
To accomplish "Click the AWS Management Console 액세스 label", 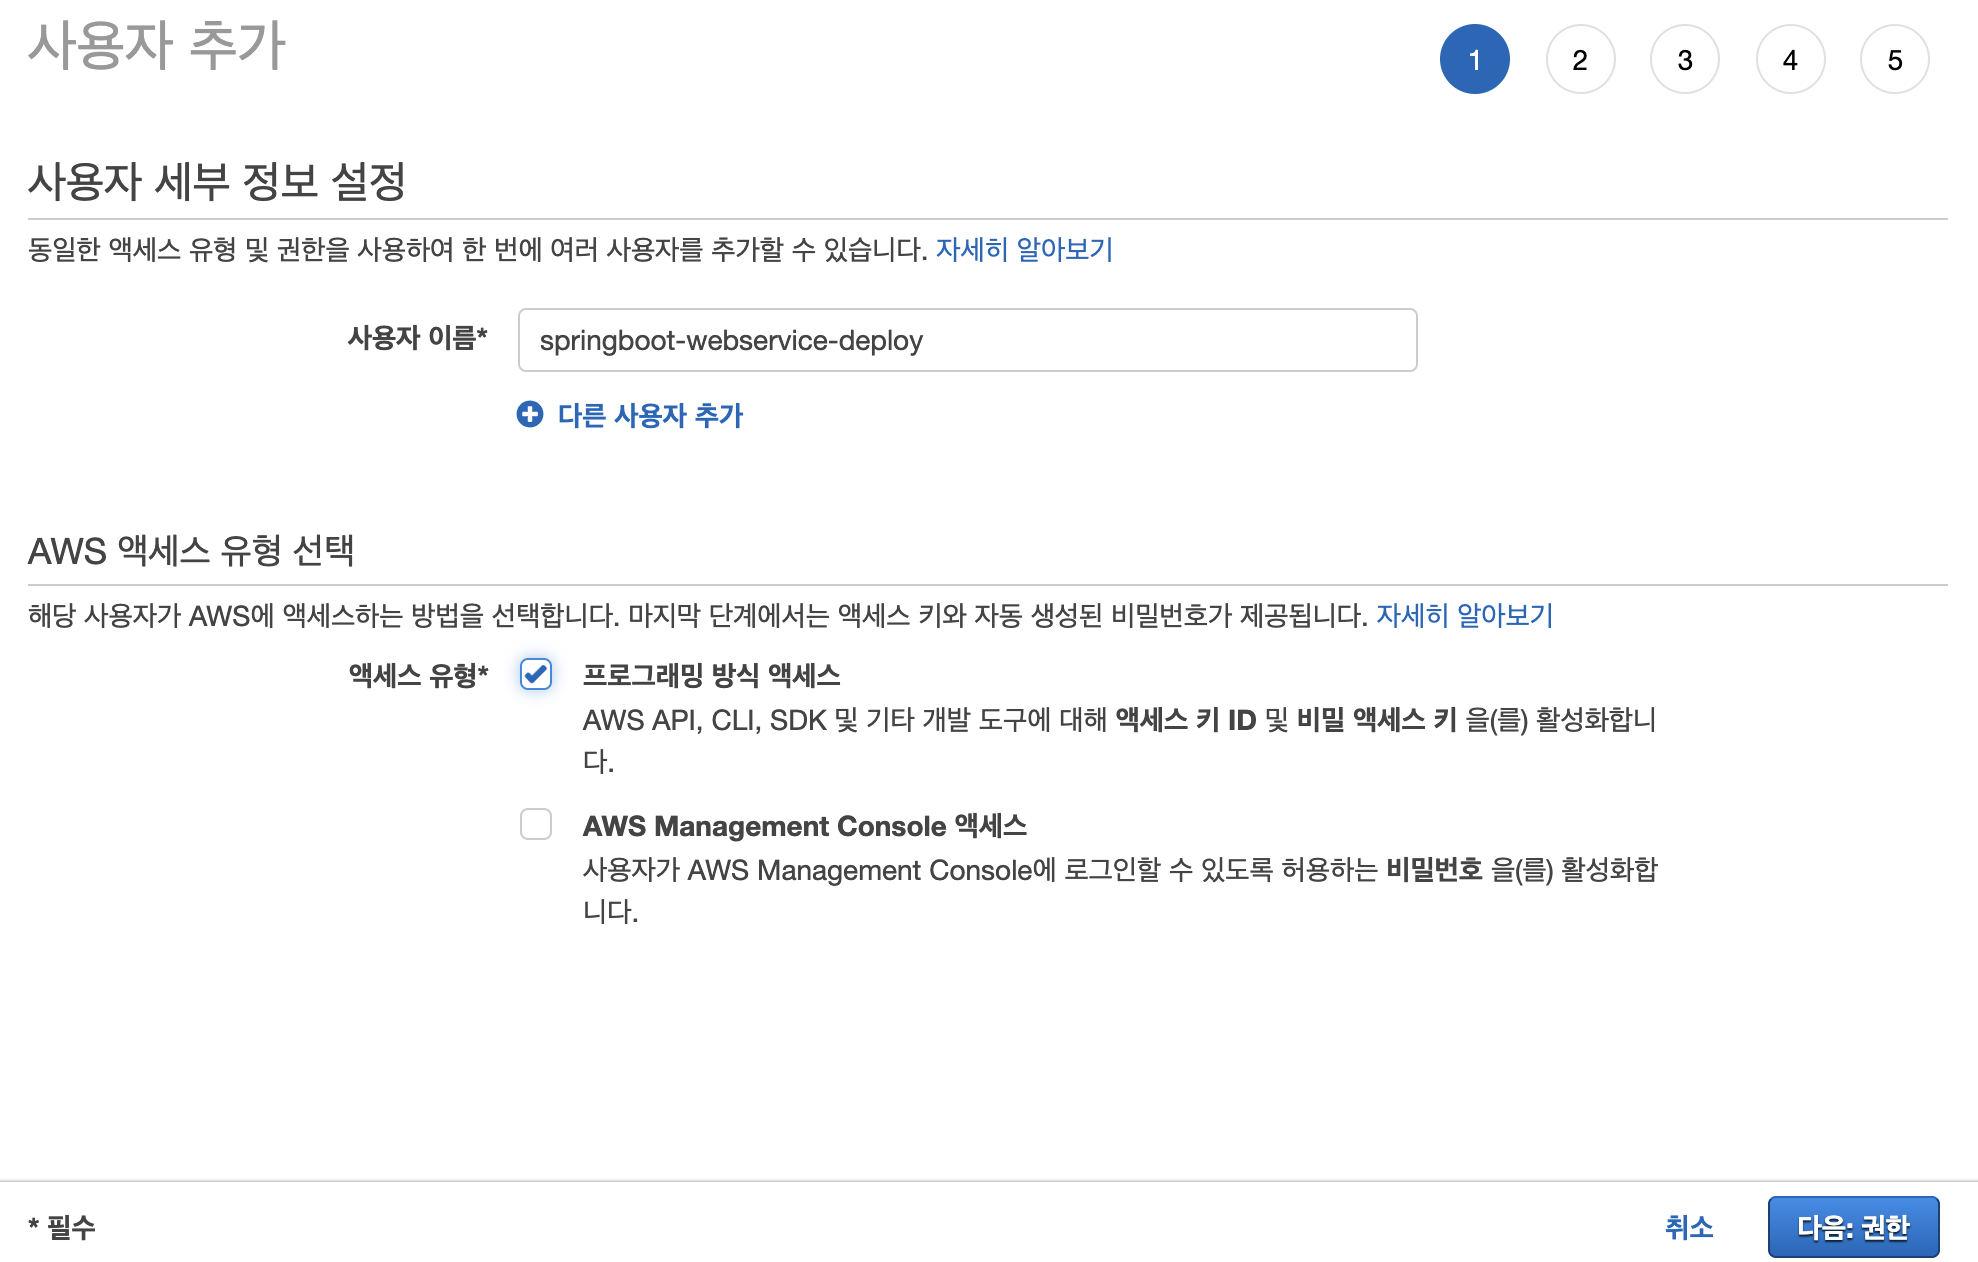I will 804,826.
